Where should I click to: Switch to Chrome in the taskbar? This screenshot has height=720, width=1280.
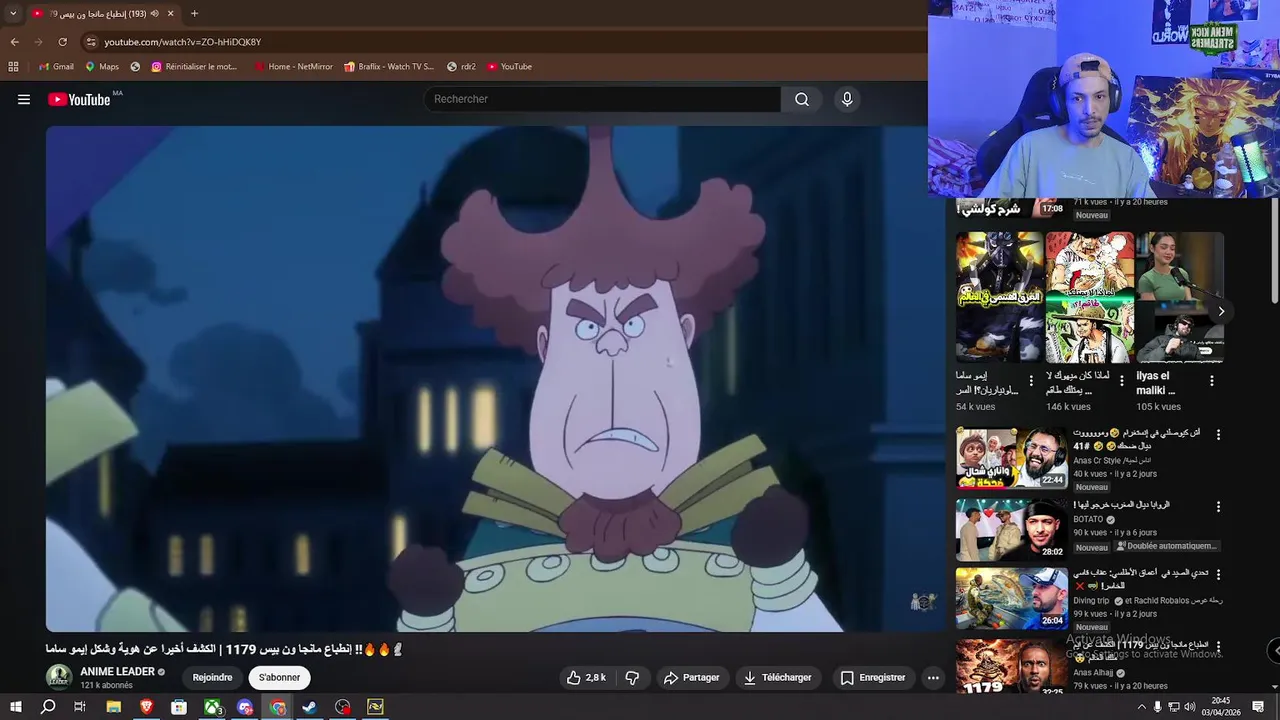[278, 707]
